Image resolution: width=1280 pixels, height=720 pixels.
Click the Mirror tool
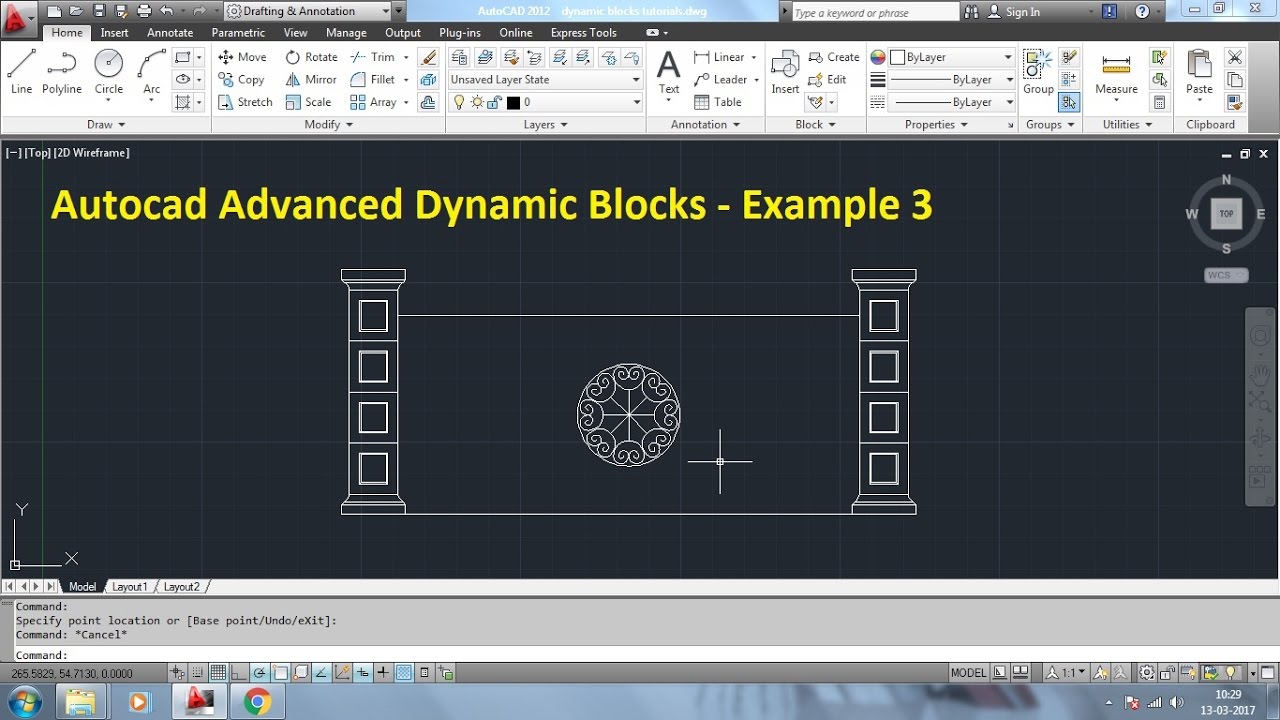pyautogui.click(x=311, y=79)
